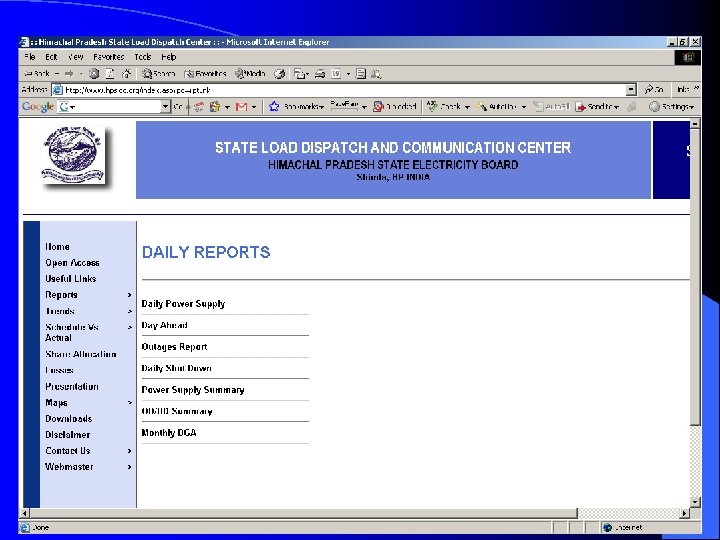Screen dimensions: 720x540
Task: Open the Monthly DGA report link
Action: coord(169,433)
